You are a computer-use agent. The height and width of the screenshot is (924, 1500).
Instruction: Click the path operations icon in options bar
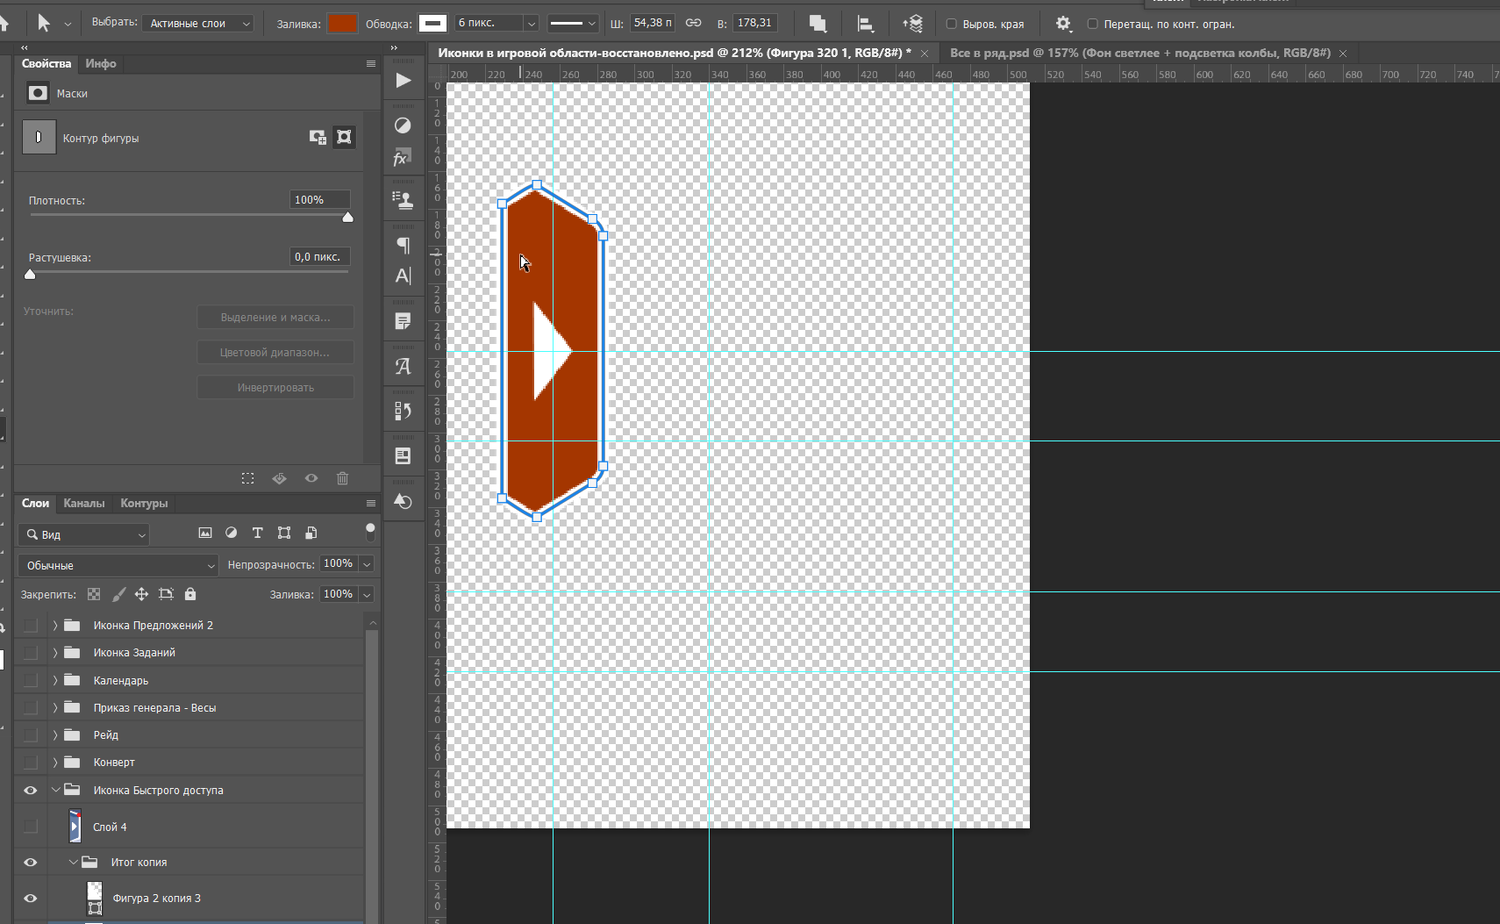(818, 24)
